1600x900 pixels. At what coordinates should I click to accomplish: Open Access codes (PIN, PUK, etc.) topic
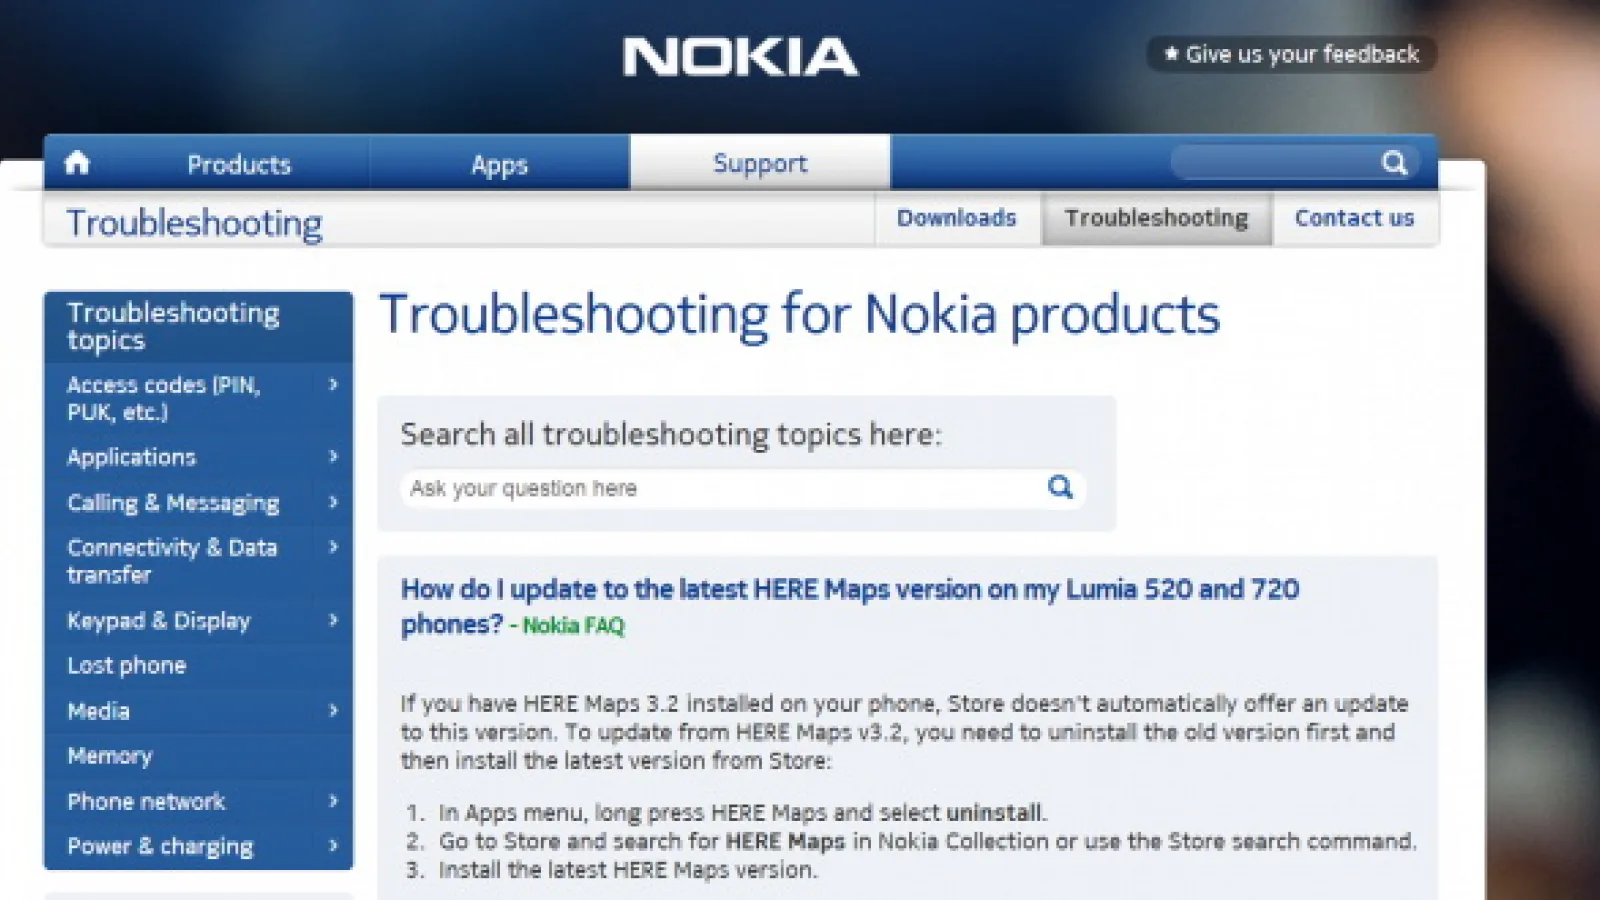click(x=163, y=398)
